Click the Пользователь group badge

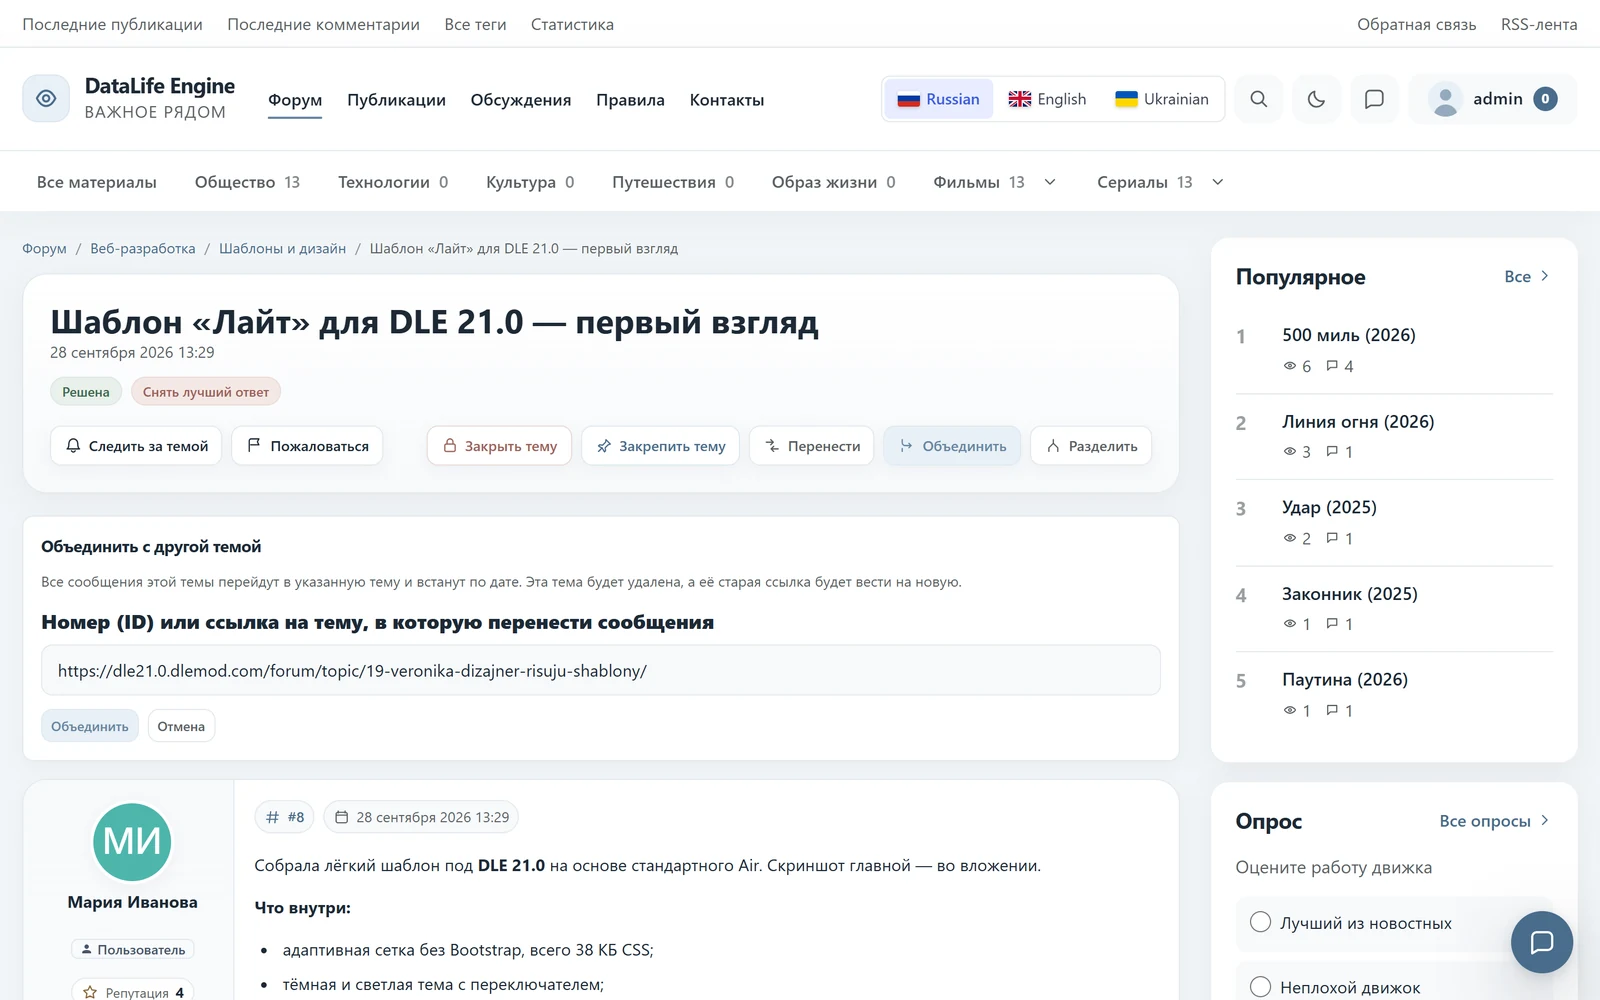pyautogui.click(x=133, y=950)
